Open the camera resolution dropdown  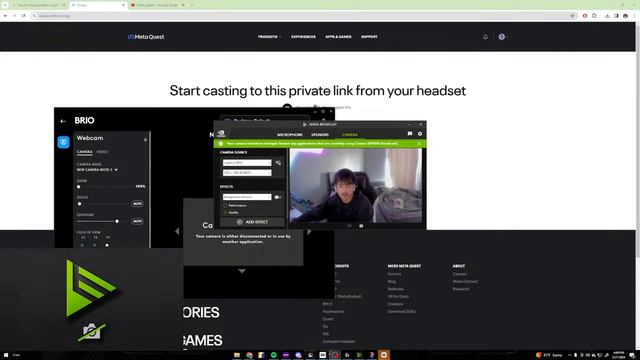247,173
